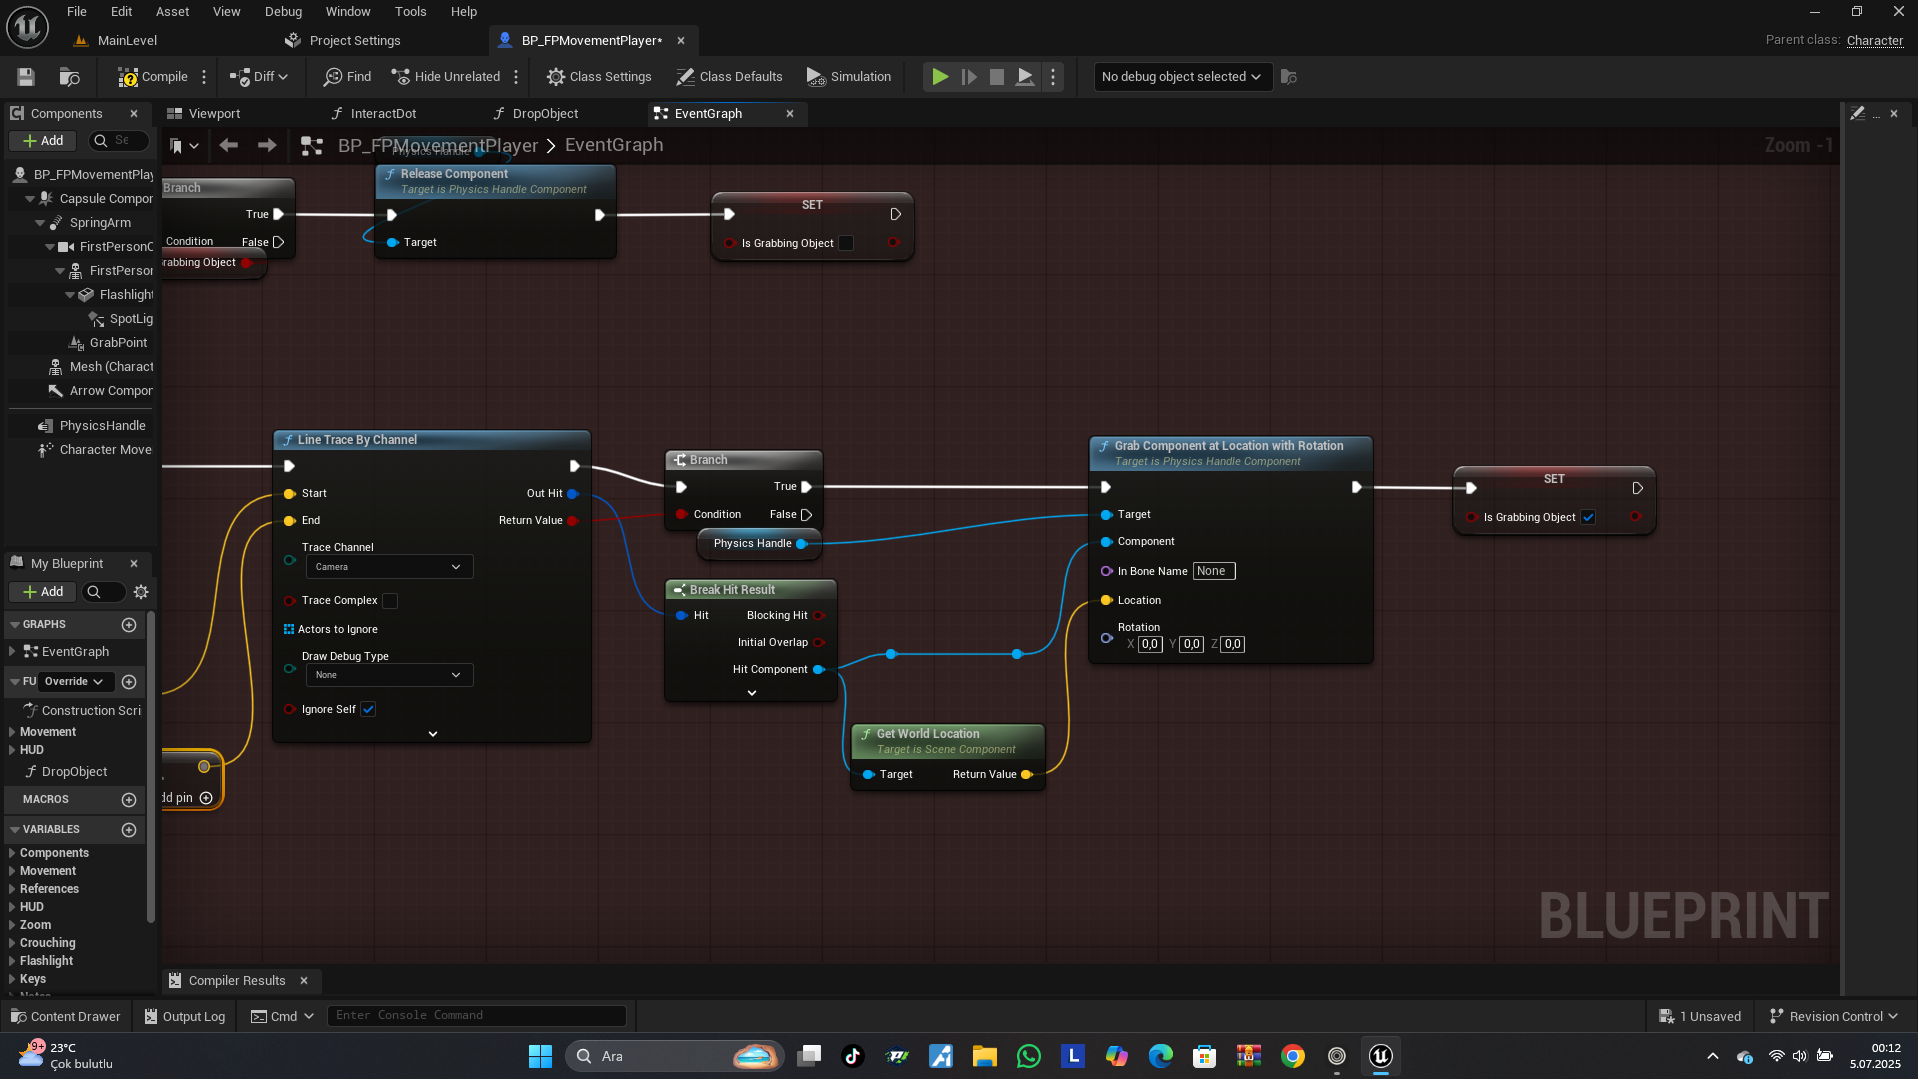This screenshot has height=1079, width=1918.
Task: Click the Browse to asset icon
Action: pos(69,77)
